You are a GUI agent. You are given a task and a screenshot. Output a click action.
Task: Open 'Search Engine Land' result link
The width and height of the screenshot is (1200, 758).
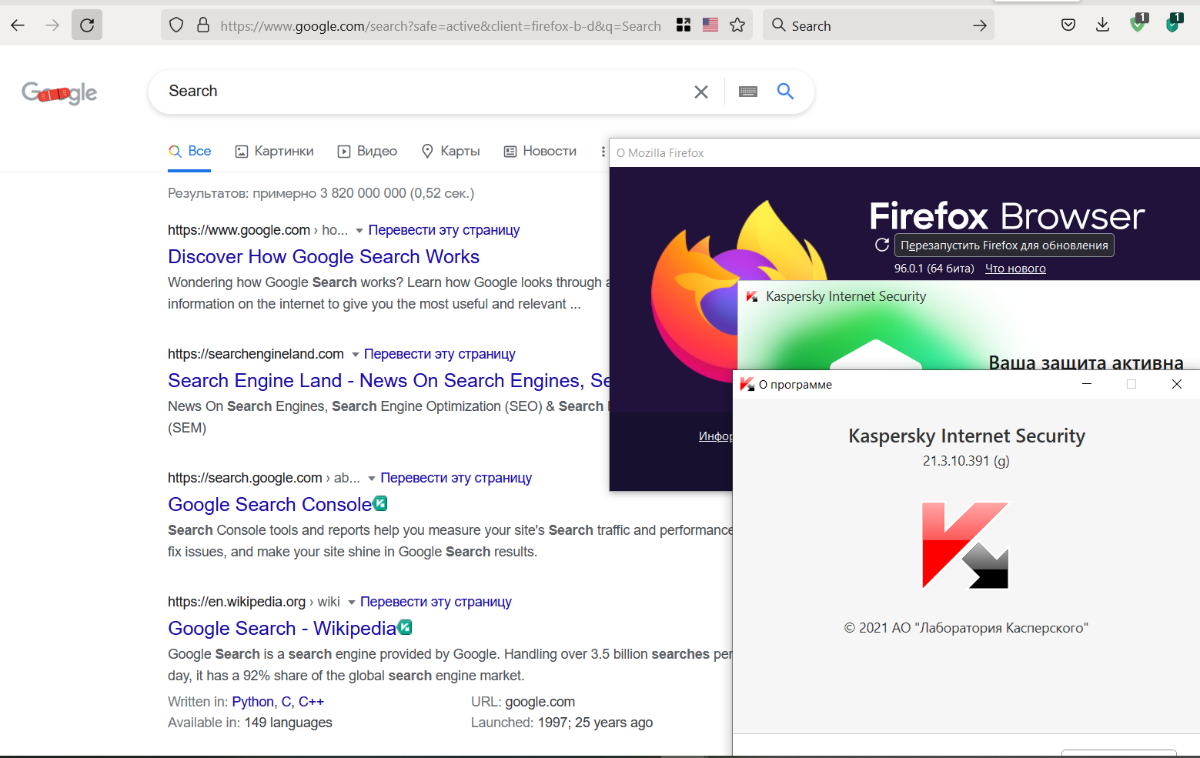[x=389, y=380]
